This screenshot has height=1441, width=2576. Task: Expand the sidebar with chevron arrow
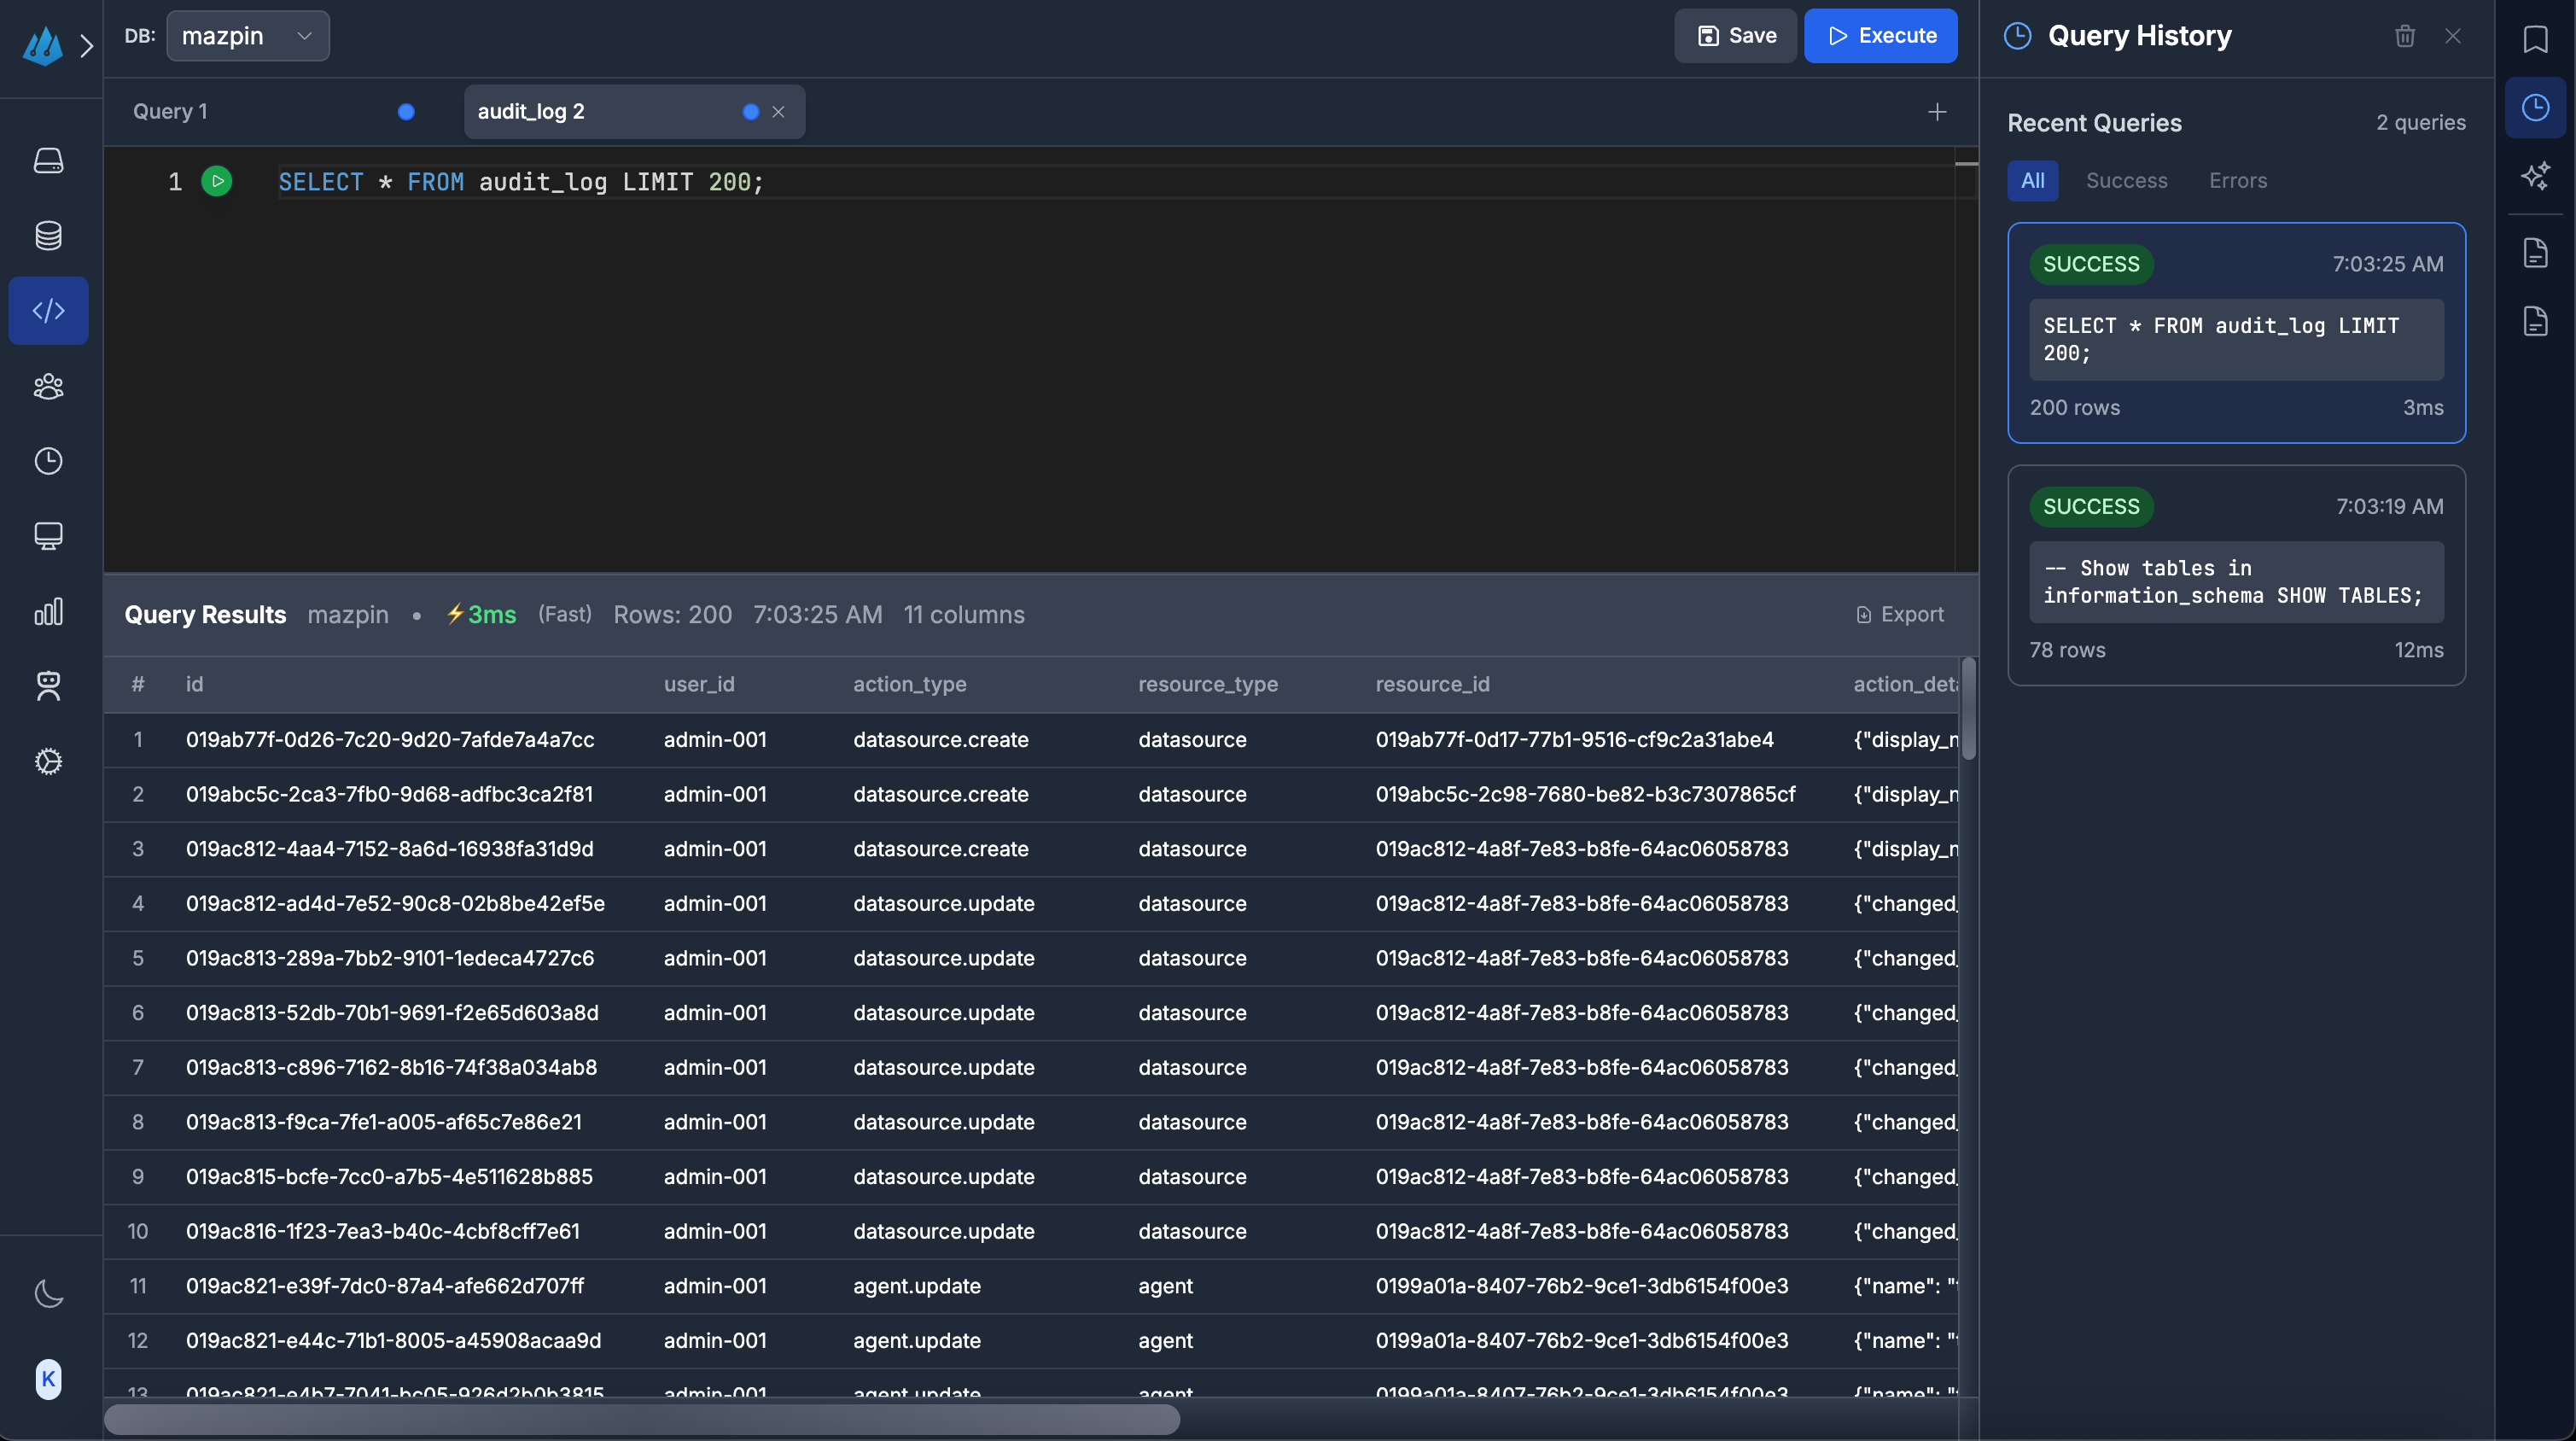click(x=87, y=46)
